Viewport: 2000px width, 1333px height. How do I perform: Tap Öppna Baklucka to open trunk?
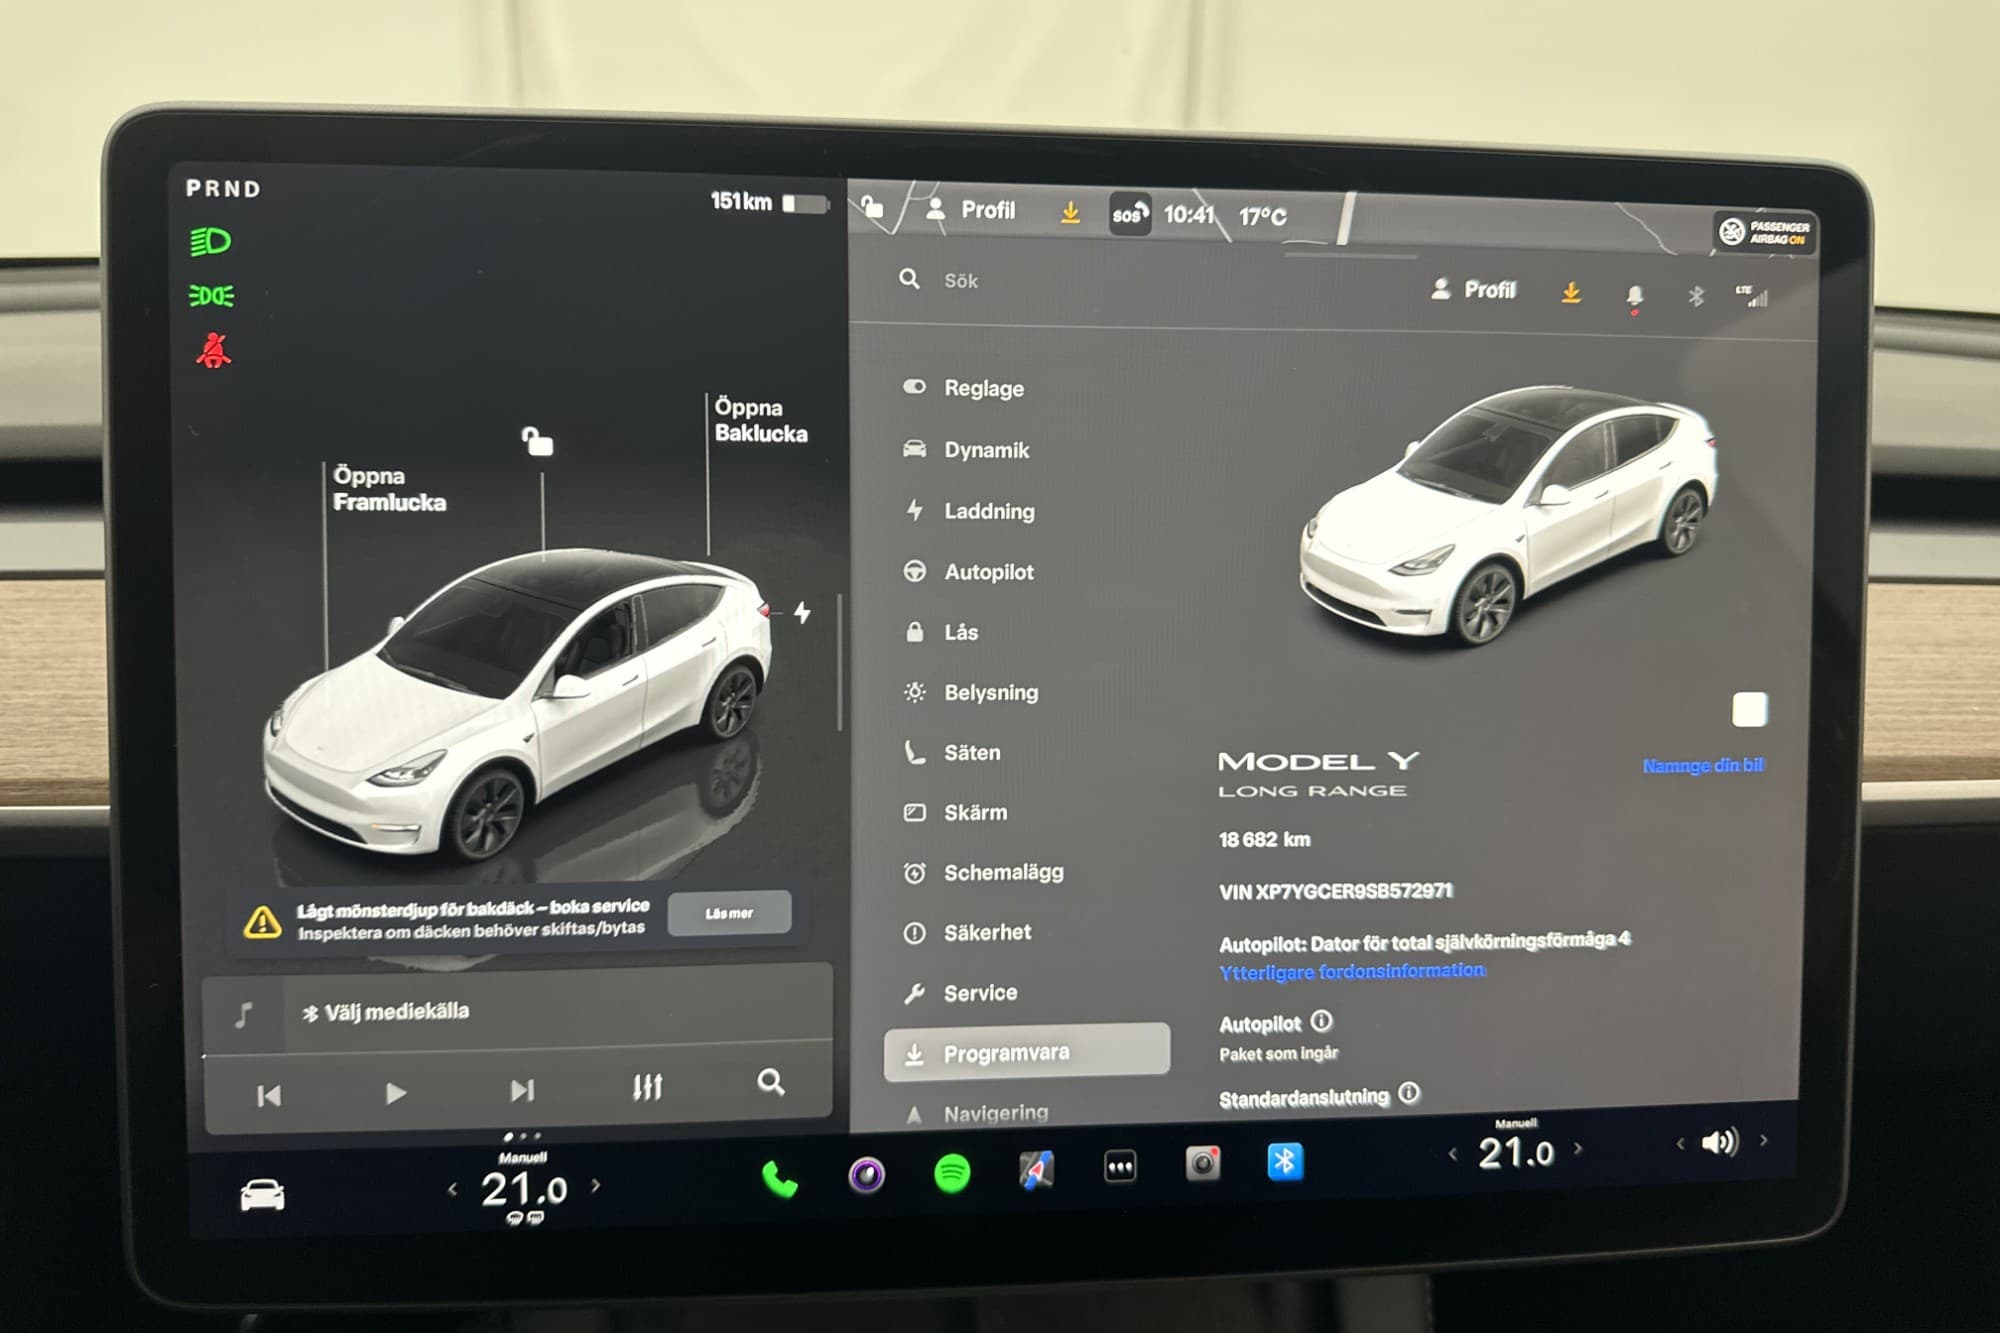[760, 420]
